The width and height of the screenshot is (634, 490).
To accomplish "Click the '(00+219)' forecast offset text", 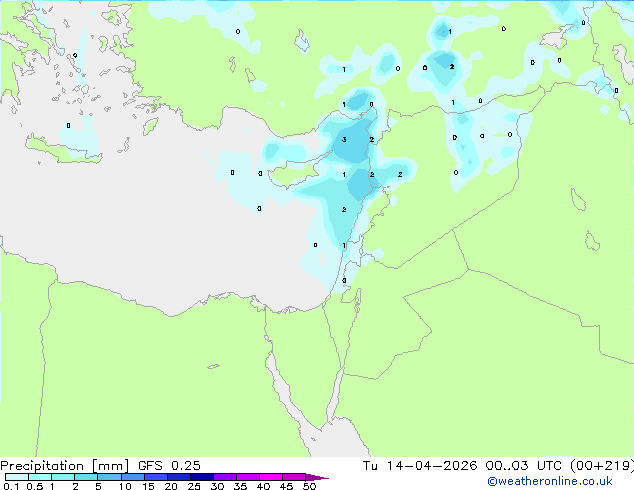I will click(x=602, y=466).
